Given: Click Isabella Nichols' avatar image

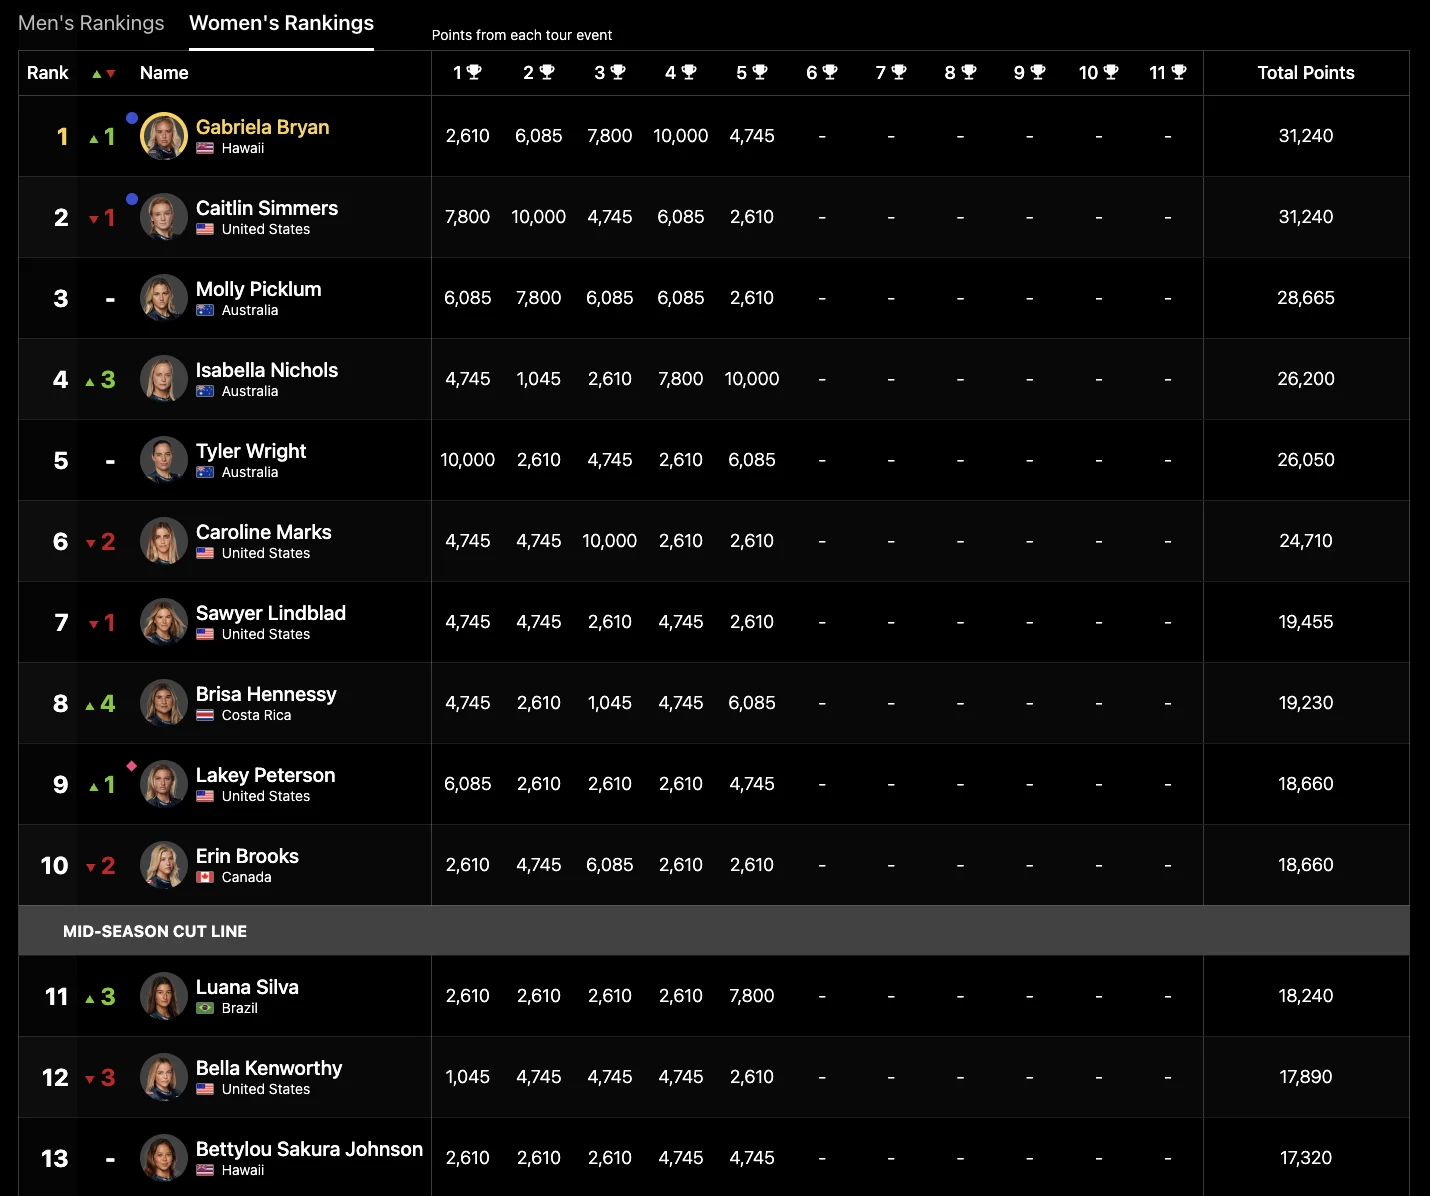Looking at the screenshot, I should [x=164, y=379].
